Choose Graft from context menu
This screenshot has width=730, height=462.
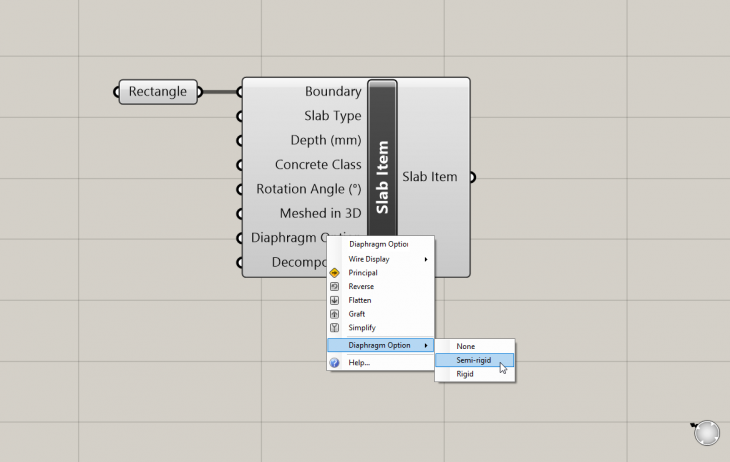pos(380,314)
